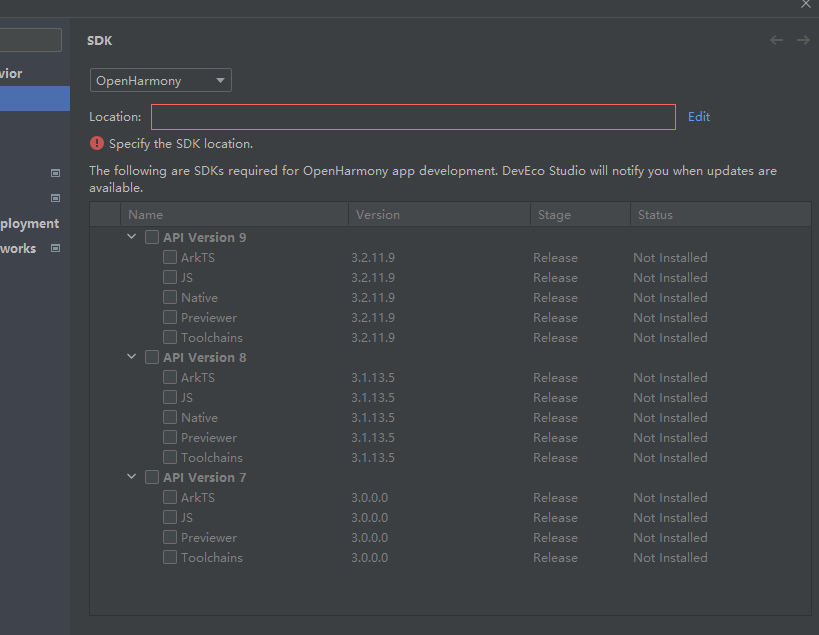This screenshot has width=819, height=635.
Task: Click the project-scope icon directly above Deployment item
Action: point(56,198)
